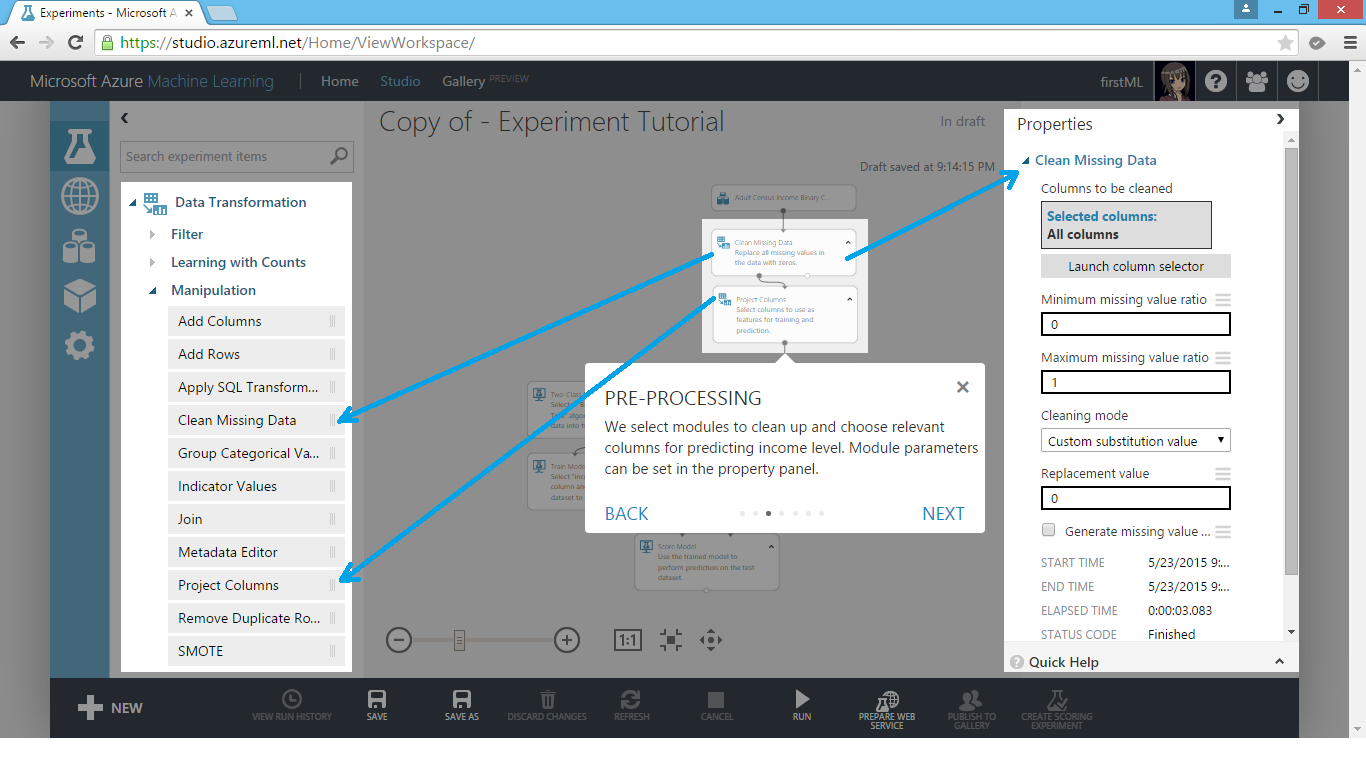The height and width of the screenshot is (768, 1366).
Task: Collapse the module palette left chevron
Action: pyautogui.click(x=125, y=118)
